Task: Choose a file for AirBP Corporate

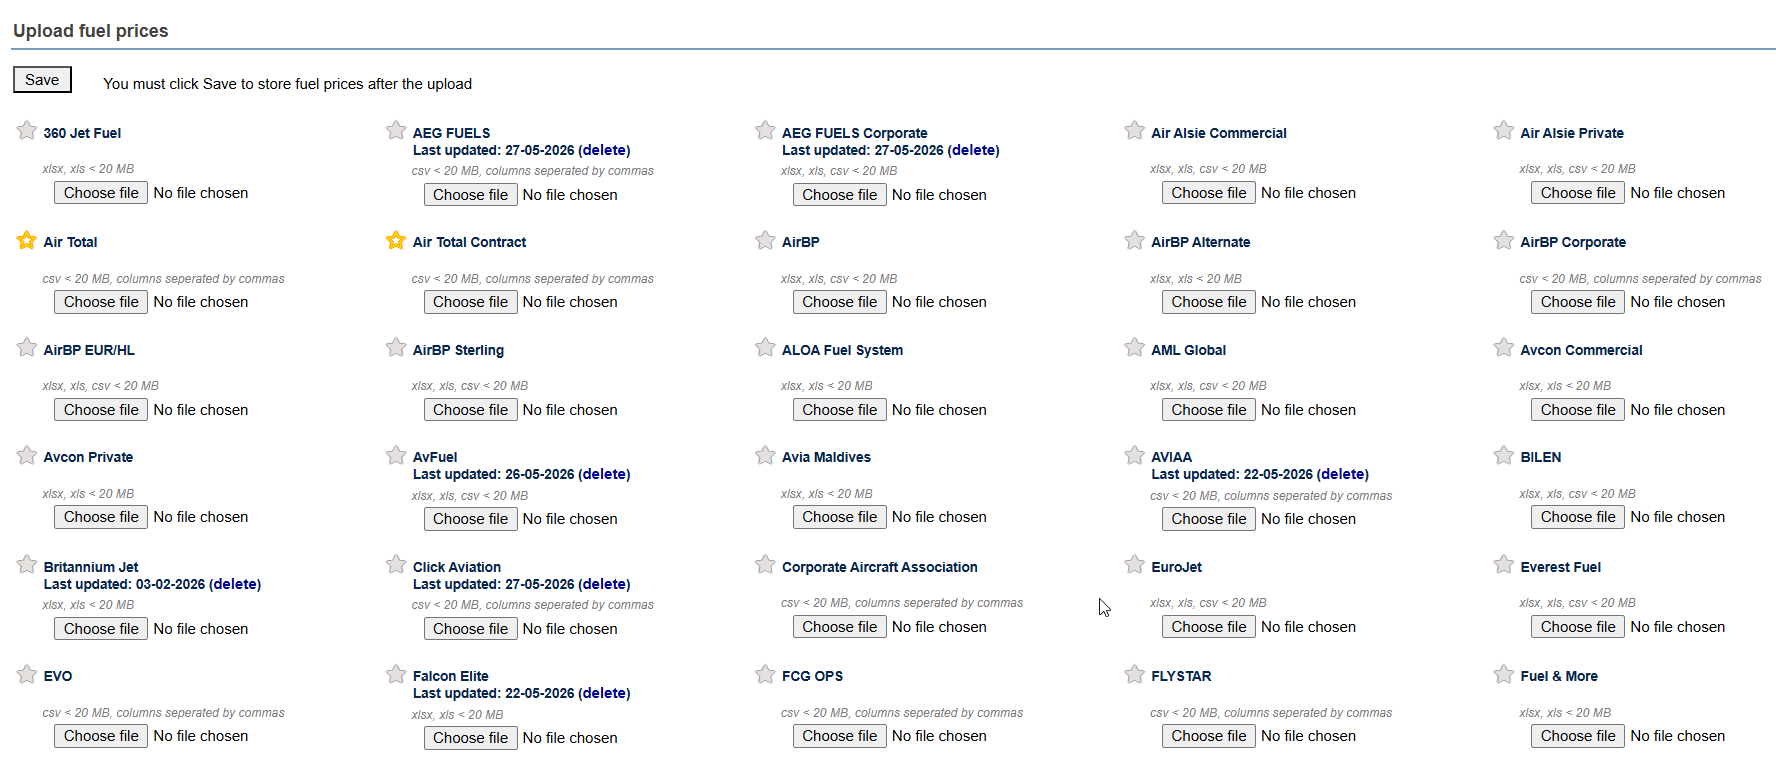Action: [1578, 302]
